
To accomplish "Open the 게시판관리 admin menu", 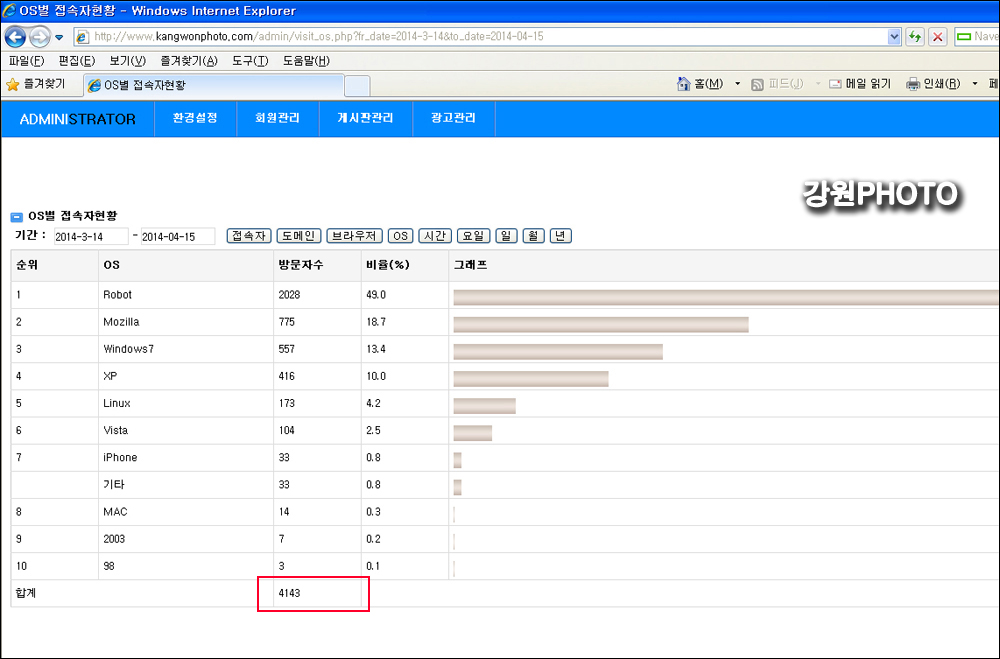I will point(365,118).
